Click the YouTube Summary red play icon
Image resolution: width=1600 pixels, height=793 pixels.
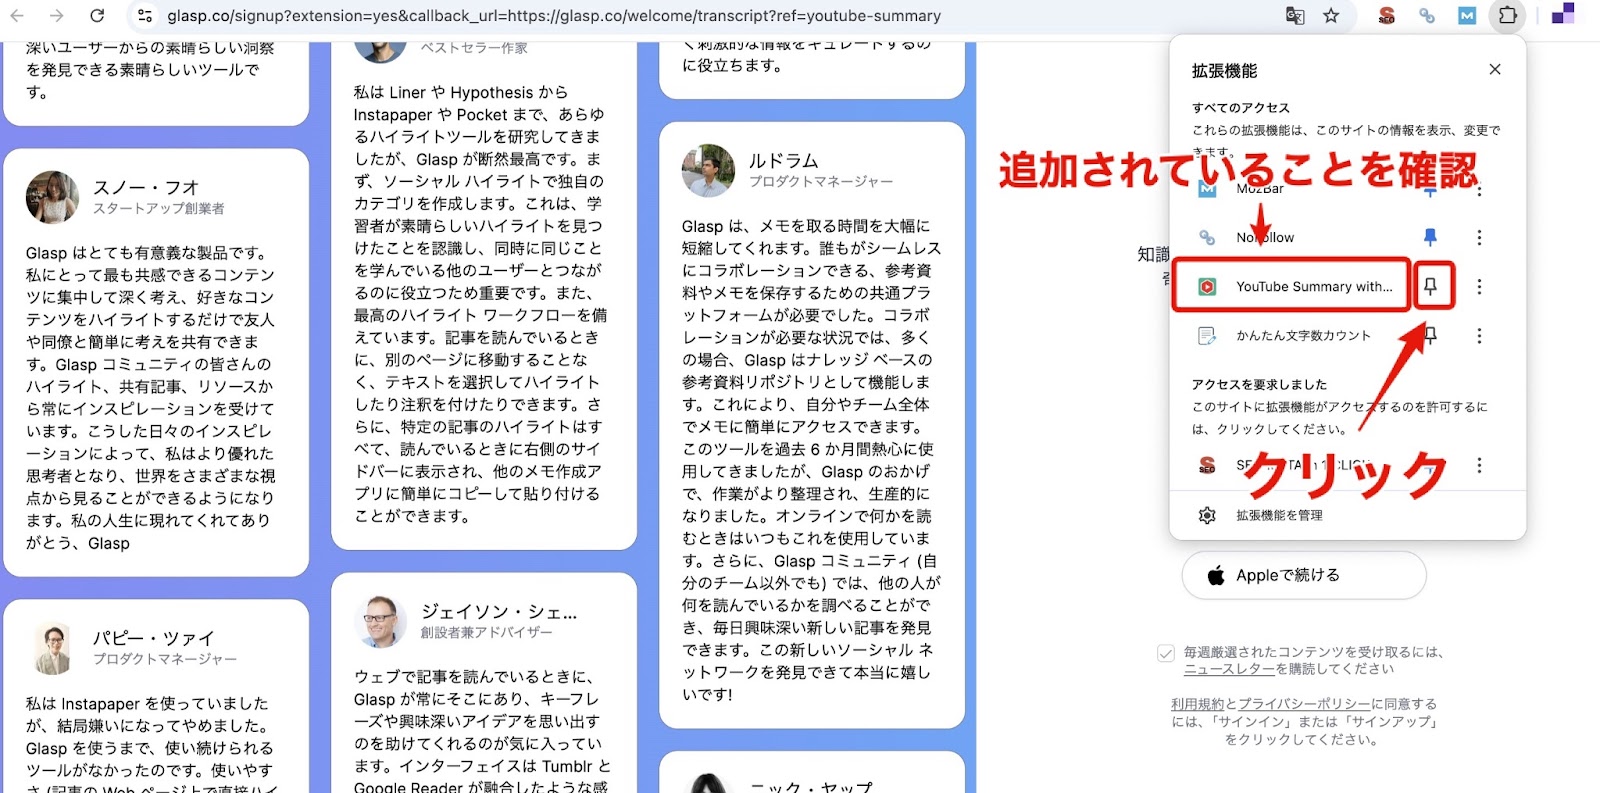pyautogui.click(x=1207, y=287)
